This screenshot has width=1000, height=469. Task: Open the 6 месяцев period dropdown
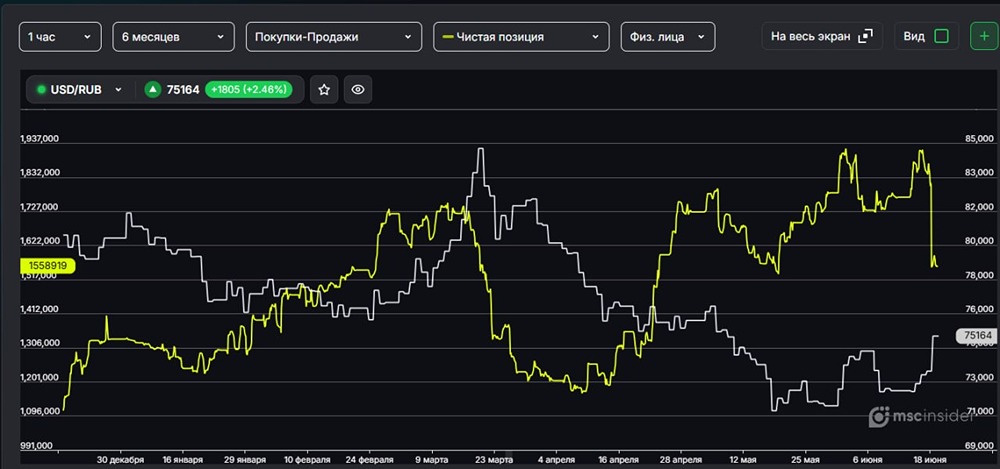tap(173, 37)
